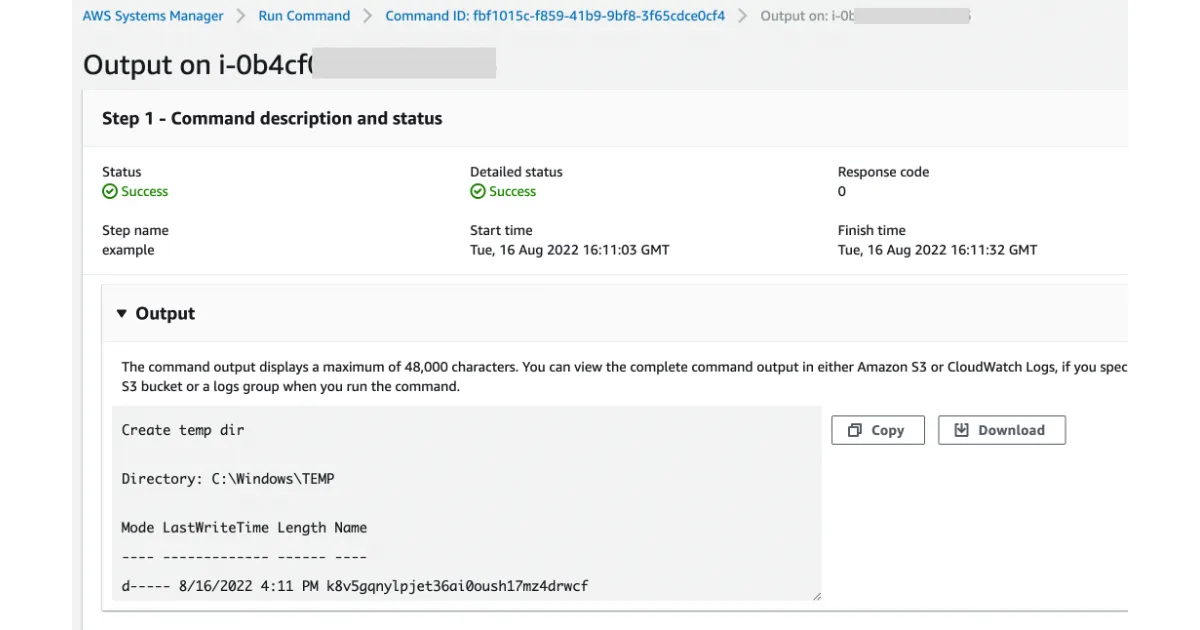Click the download arrow icon
This screenshot has height=630, width=1200.
962,430
